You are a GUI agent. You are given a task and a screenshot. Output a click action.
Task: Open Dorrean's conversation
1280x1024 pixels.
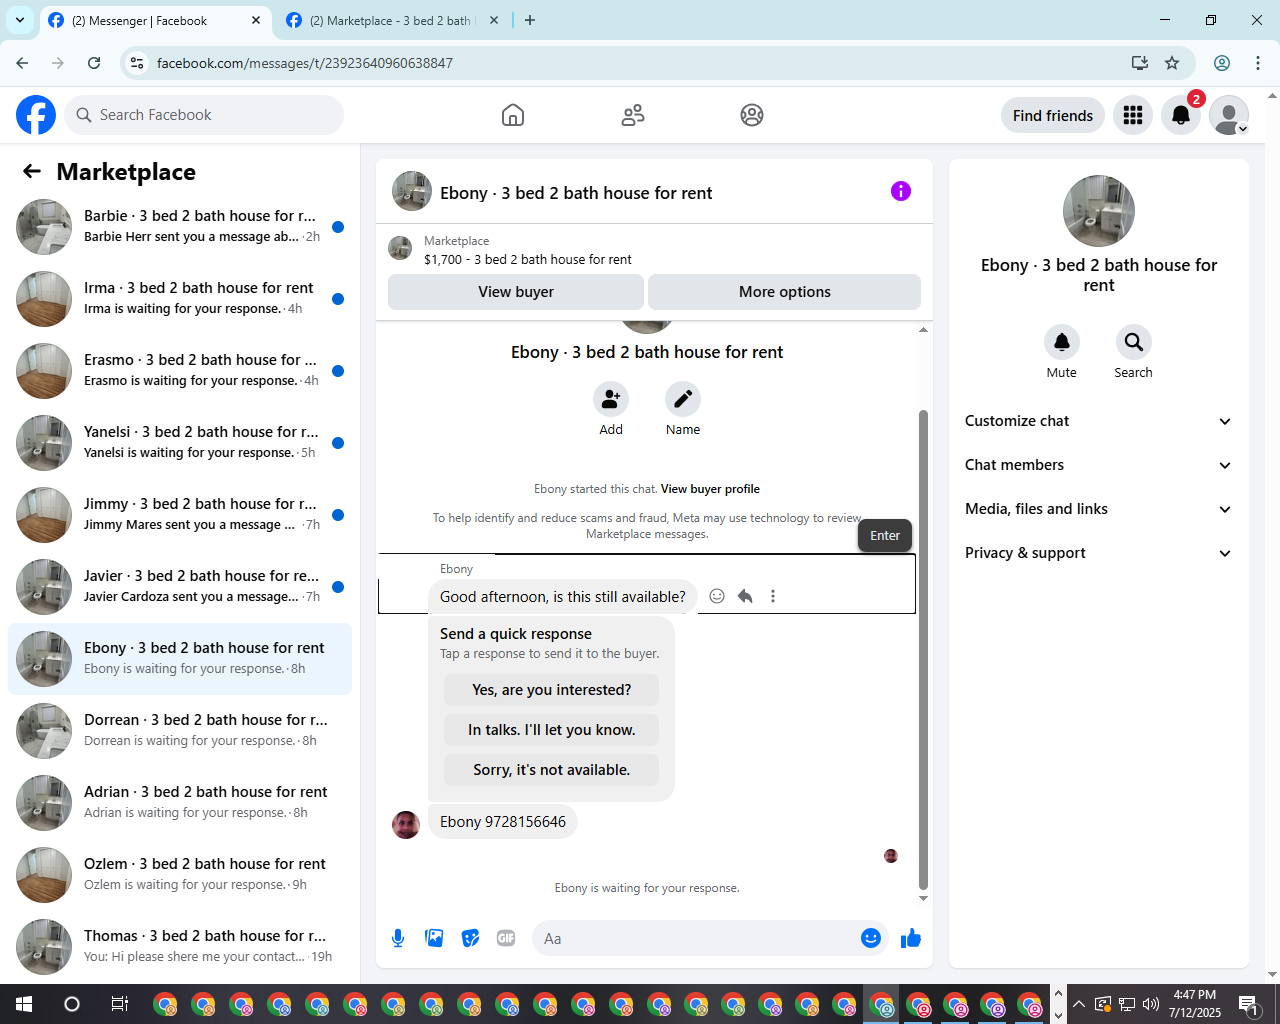click(x=180, y=731)
